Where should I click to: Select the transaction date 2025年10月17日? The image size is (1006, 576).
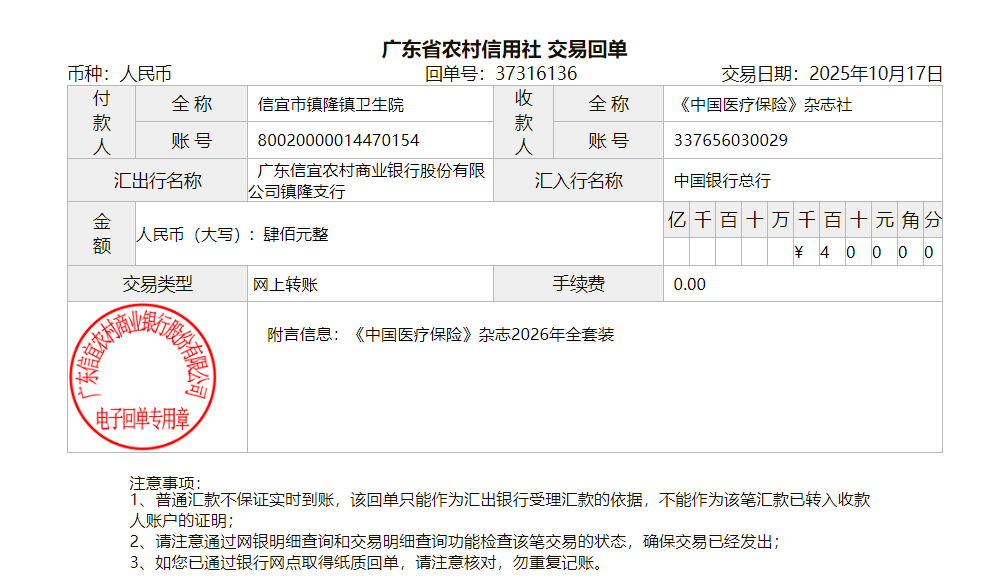(x=875, y=73)
